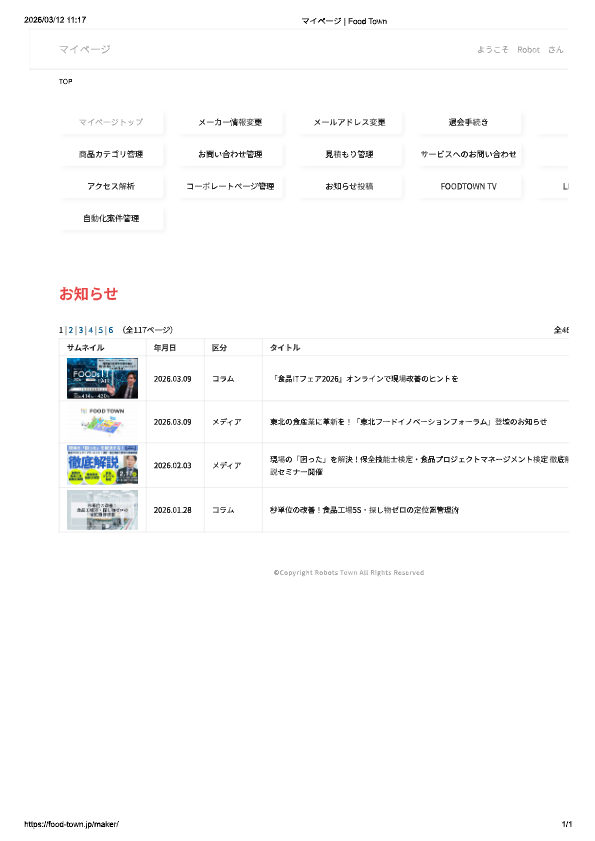Click the 区分 column header
595x841 pixels.
click(x=219, y=348)
